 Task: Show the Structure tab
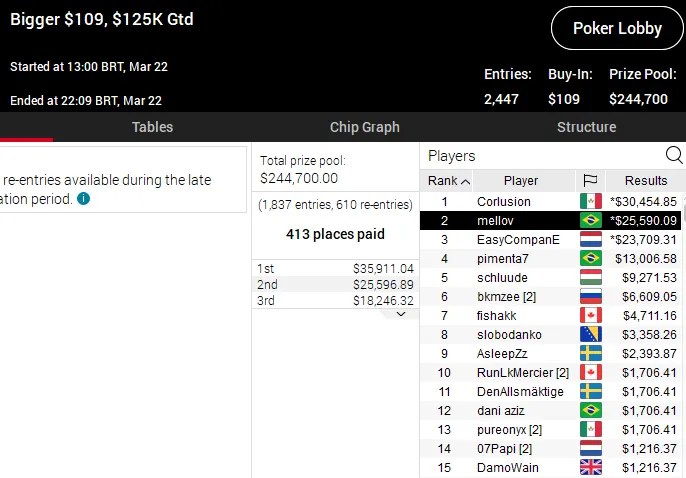point(586,127)
